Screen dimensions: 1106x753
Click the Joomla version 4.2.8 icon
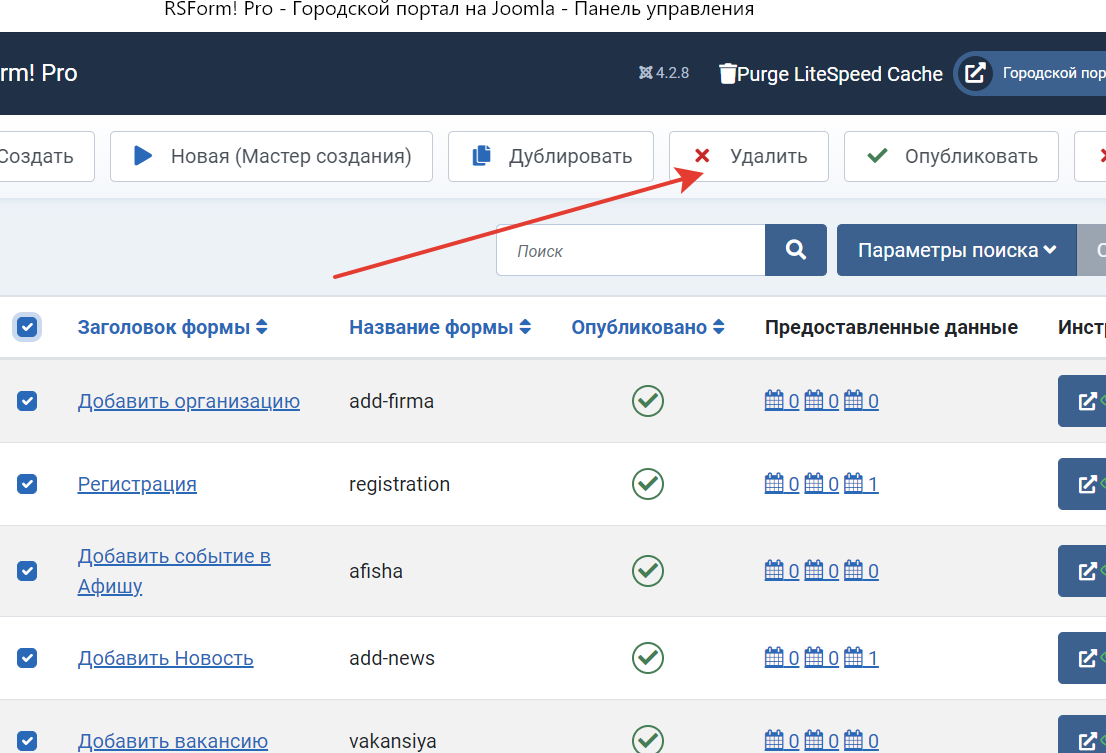[646, 73]
